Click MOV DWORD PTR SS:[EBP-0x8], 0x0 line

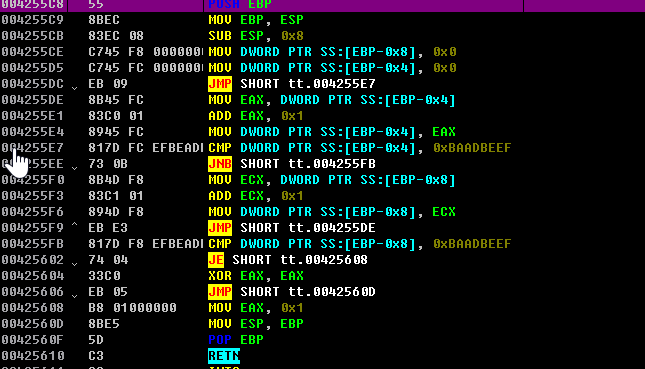pyautogui.click(x=332, y=52)
